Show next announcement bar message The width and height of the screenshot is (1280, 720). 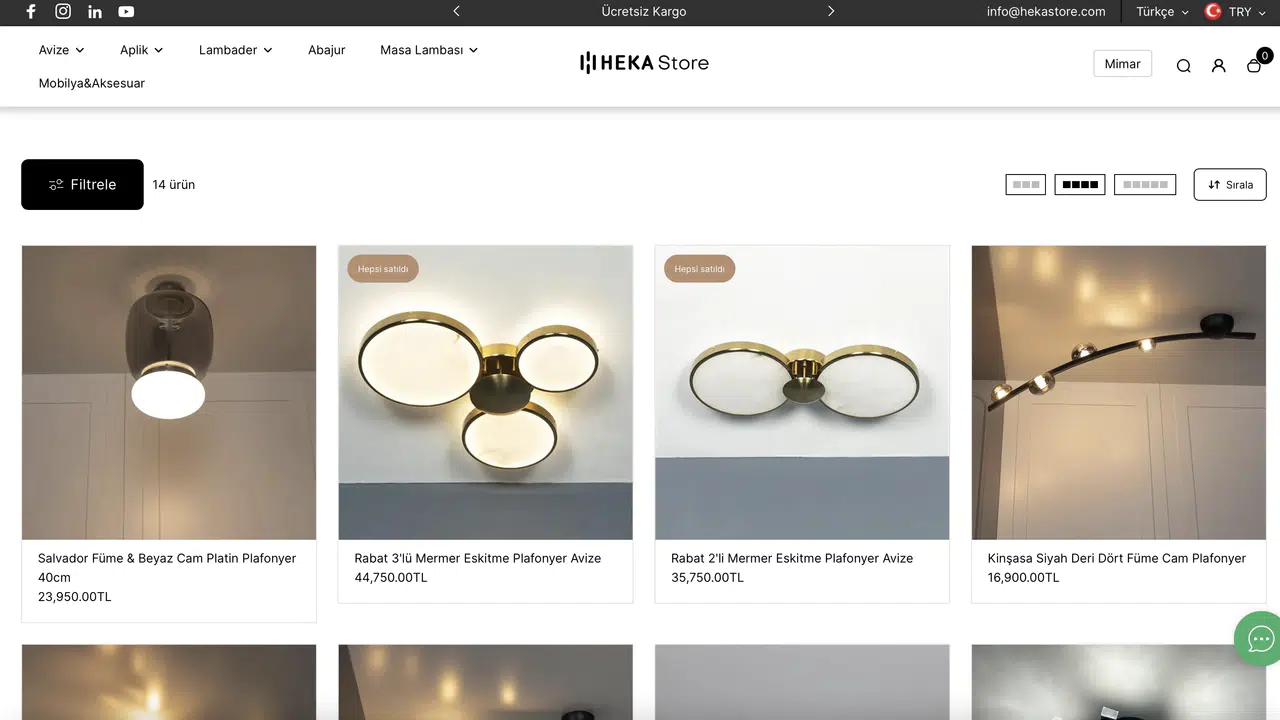pyautogui.click(x=830, y=12)
